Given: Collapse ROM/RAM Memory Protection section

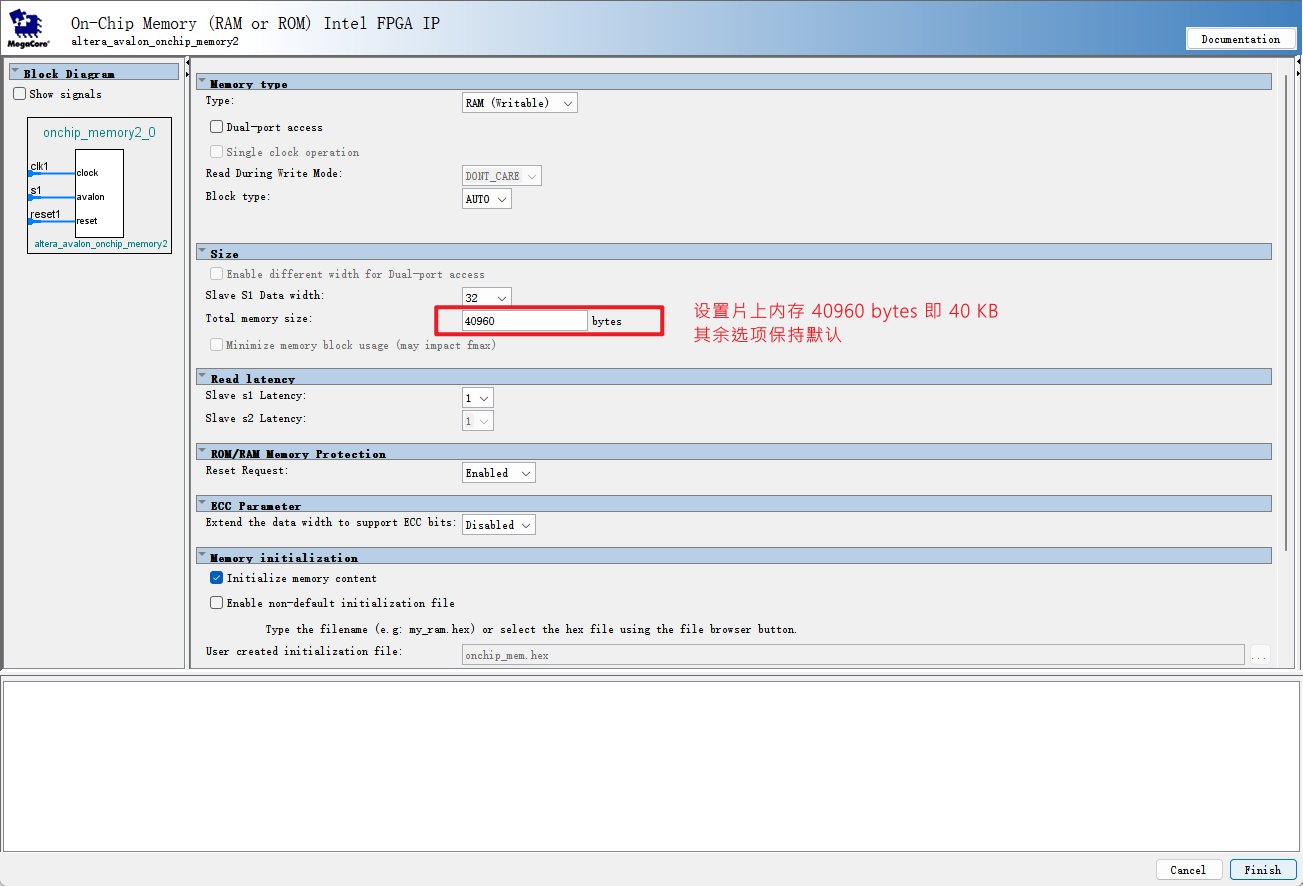Looking at the screenshot, I should click(202, 452).
